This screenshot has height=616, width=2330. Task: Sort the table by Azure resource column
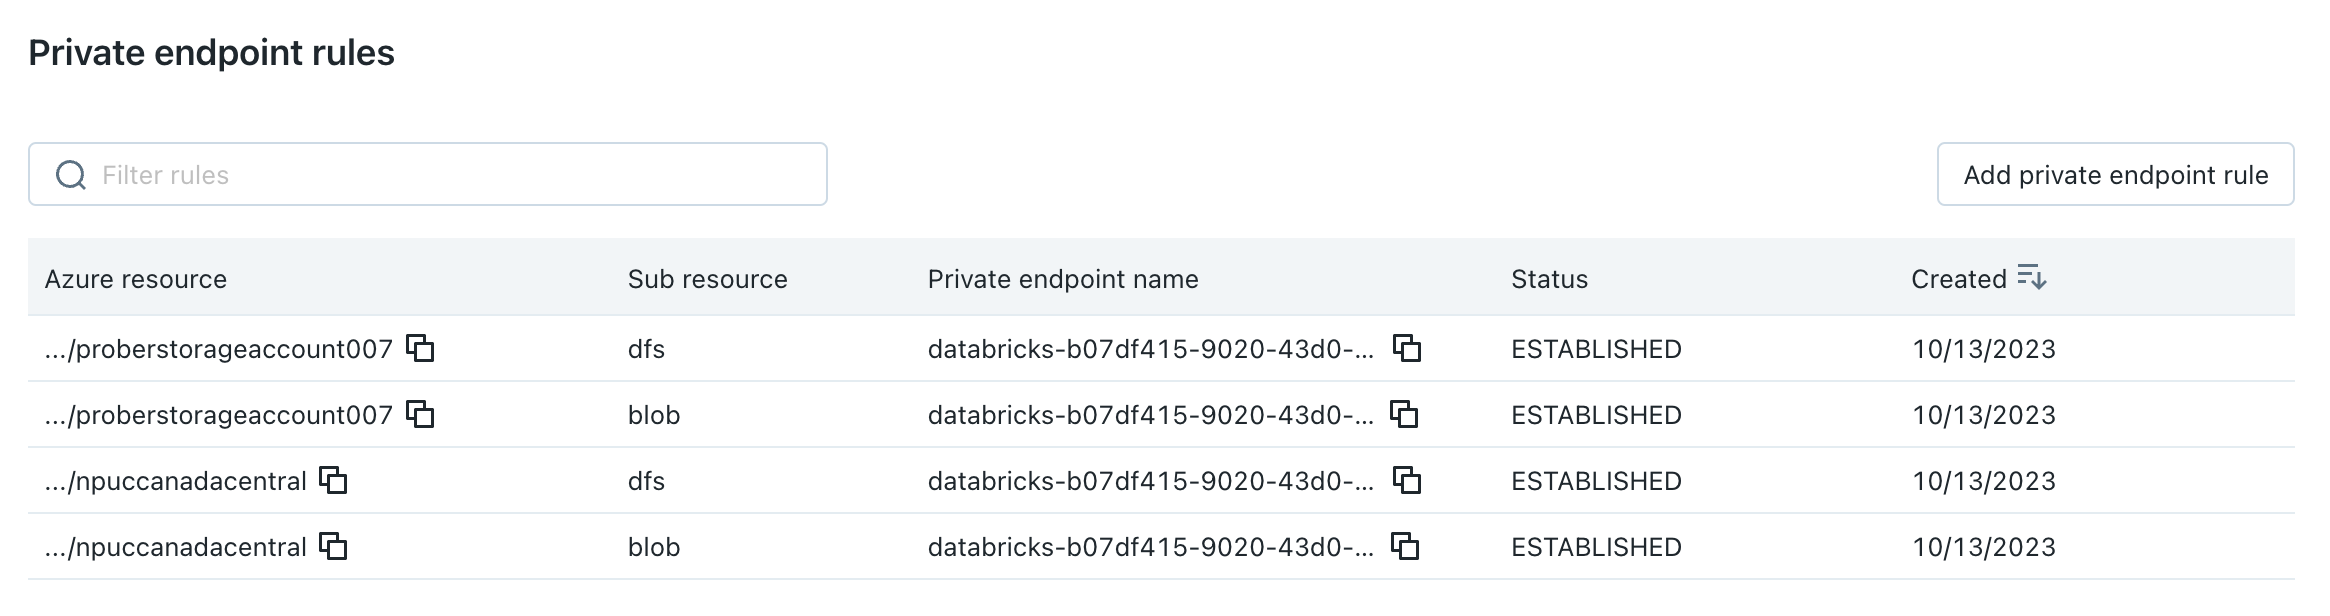tap(137, 279)
